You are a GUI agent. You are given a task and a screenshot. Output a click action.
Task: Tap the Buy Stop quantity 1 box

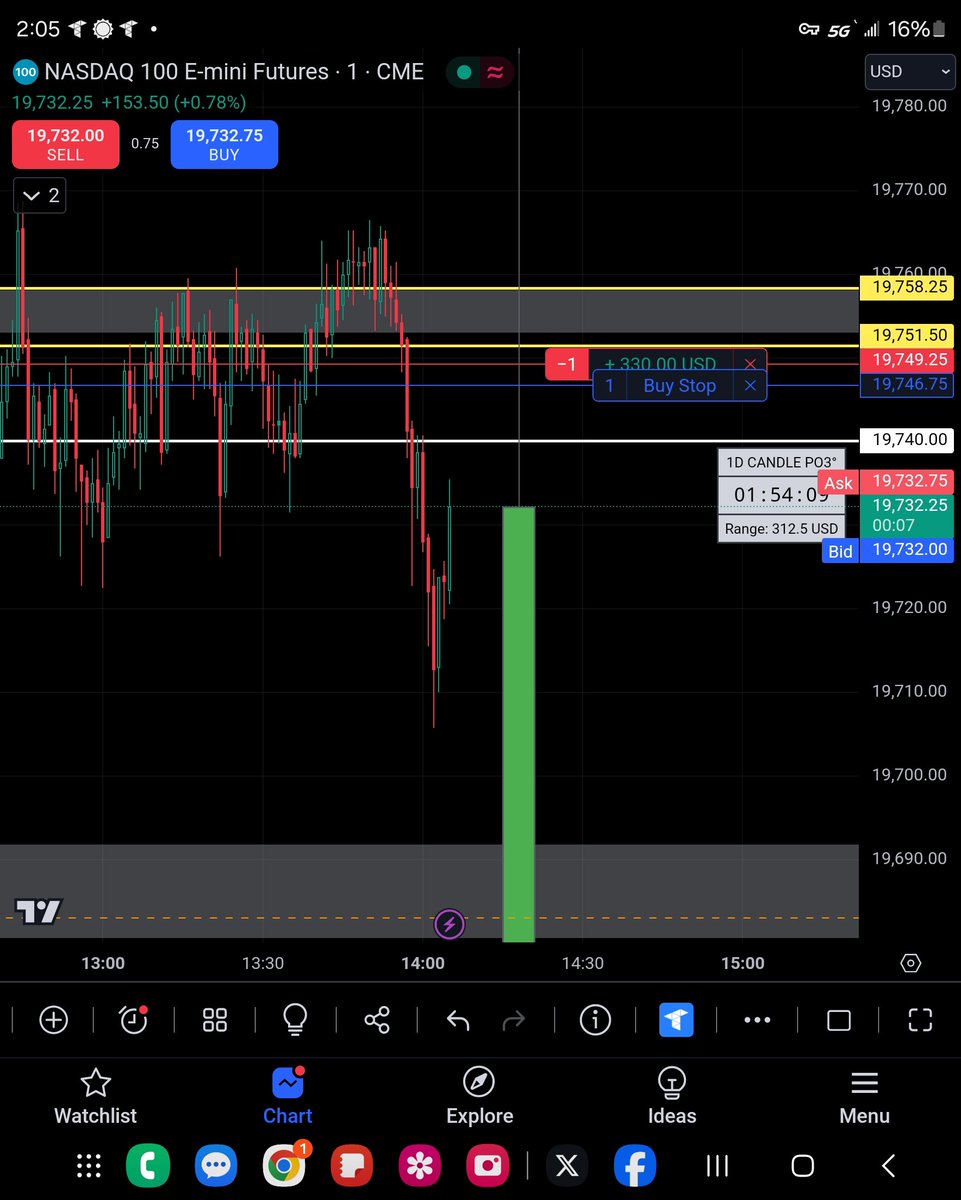(610, 386)
